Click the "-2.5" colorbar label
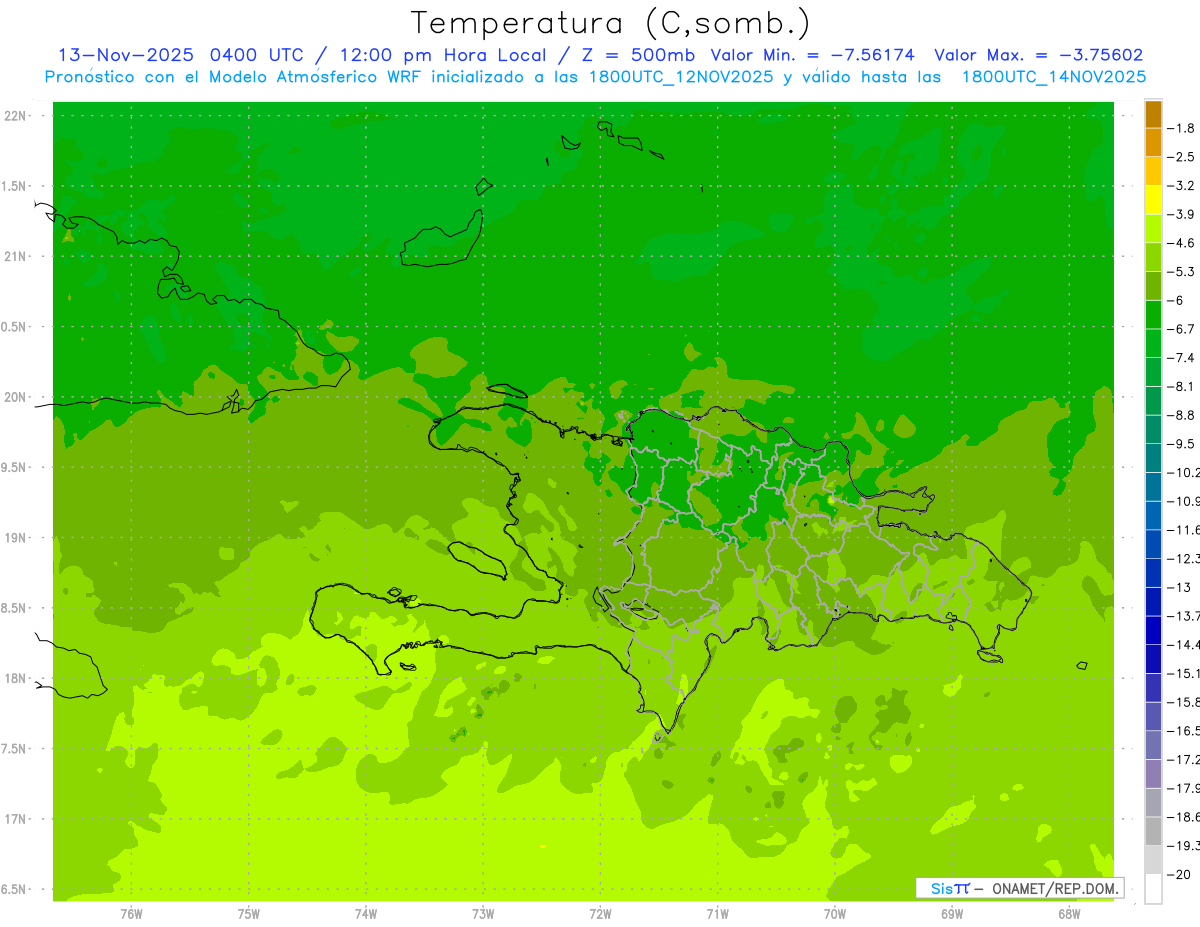The width and height of the screenshot is (1200, 927). coord(1182,157)
